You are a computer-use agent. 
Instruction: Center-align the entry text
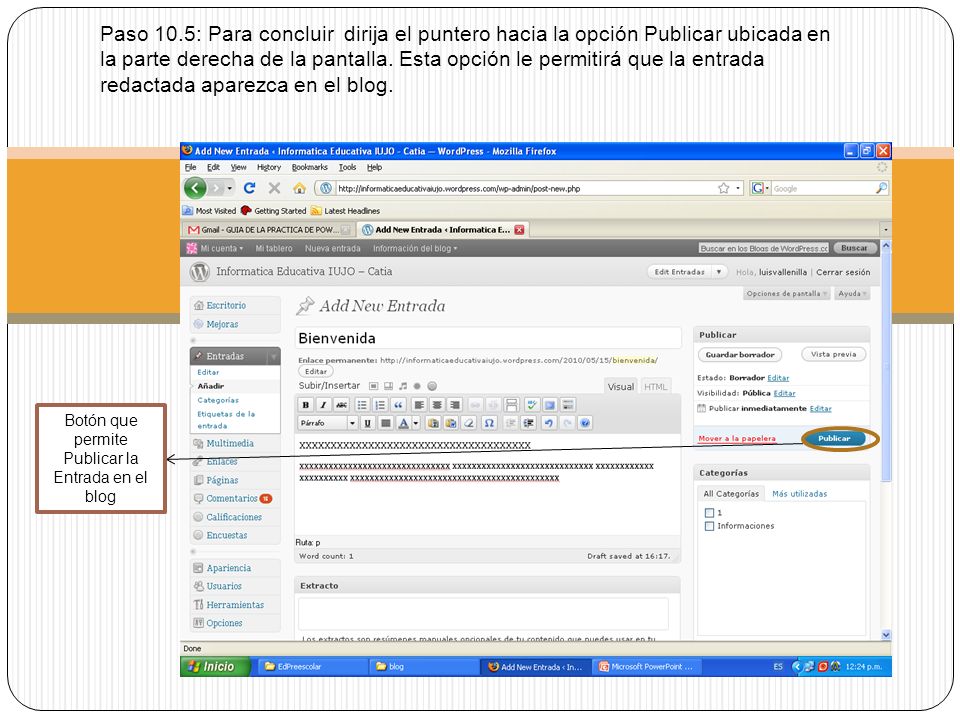[437, 405]
